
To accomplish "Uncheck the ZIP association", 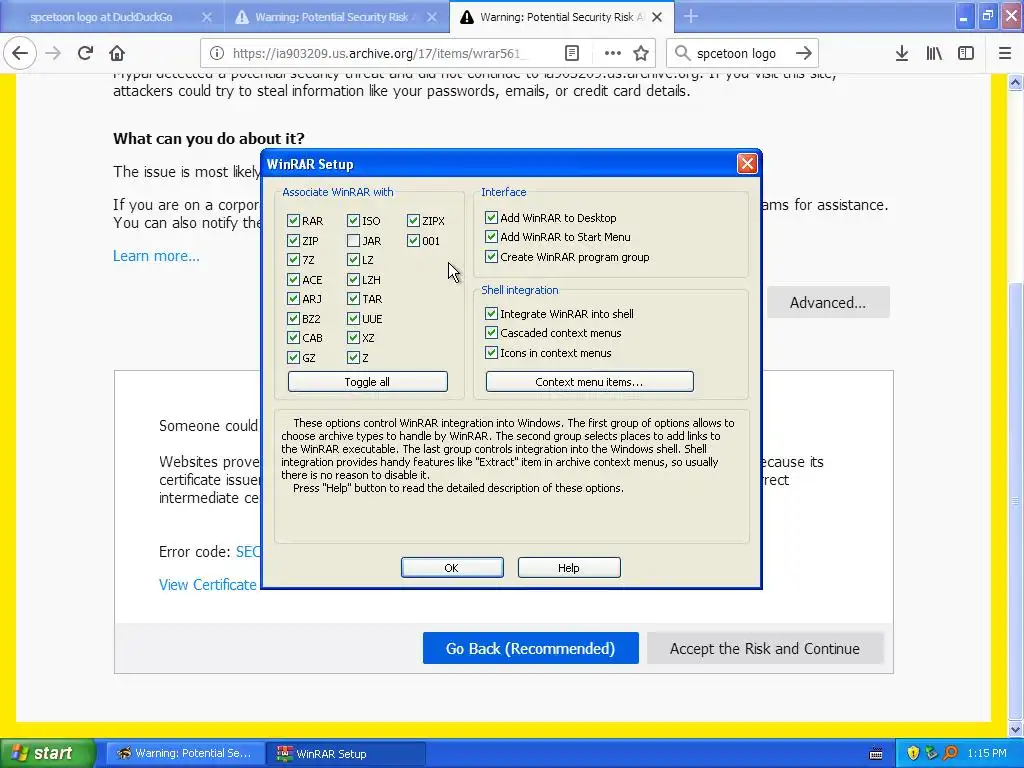I will coord(293,240).
